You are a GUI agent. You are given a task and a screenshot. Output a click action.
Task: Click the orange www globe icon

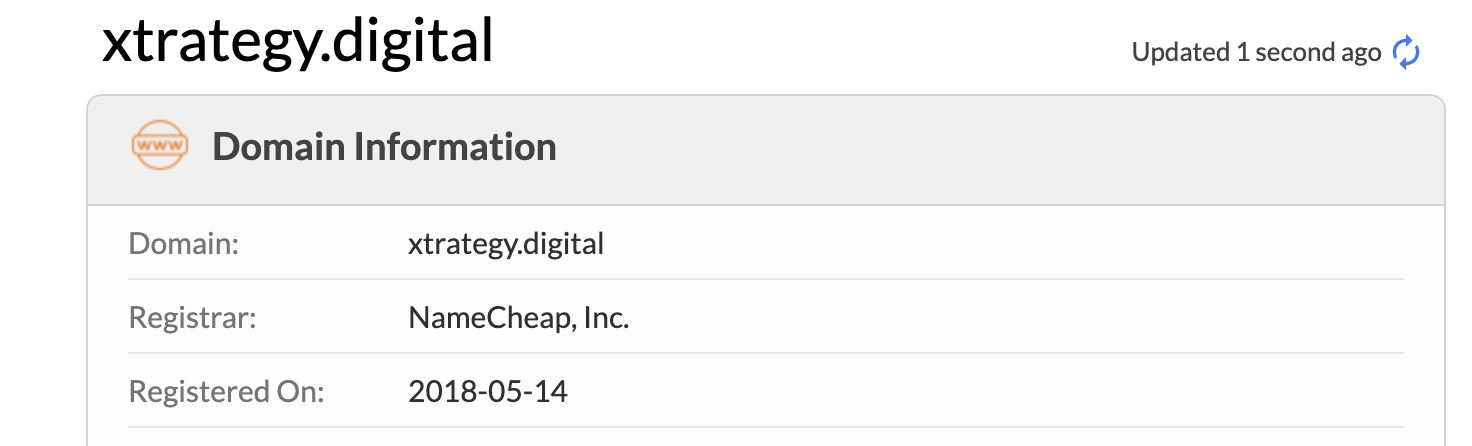160,146
